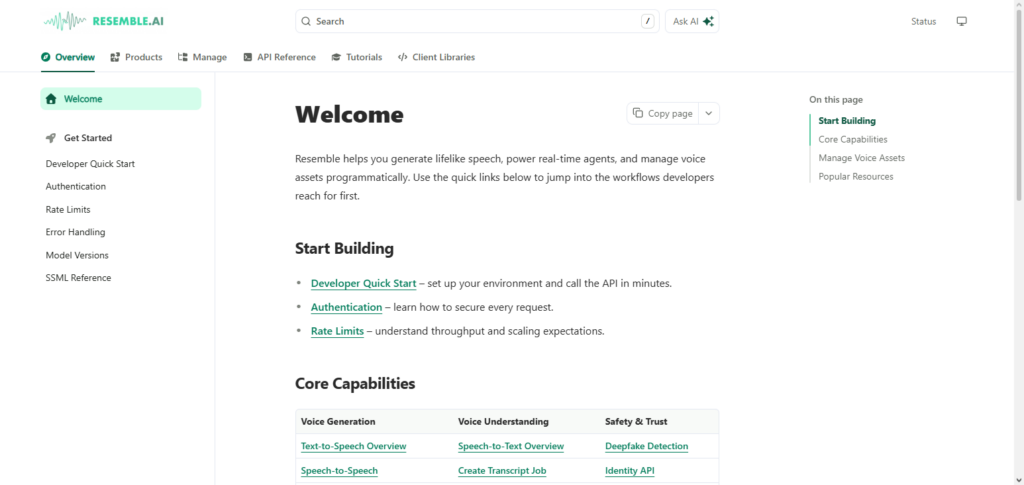1024x485 pixels.
Task: Click the Tutorials graduation cap icon
Action: tap(336, 57)
